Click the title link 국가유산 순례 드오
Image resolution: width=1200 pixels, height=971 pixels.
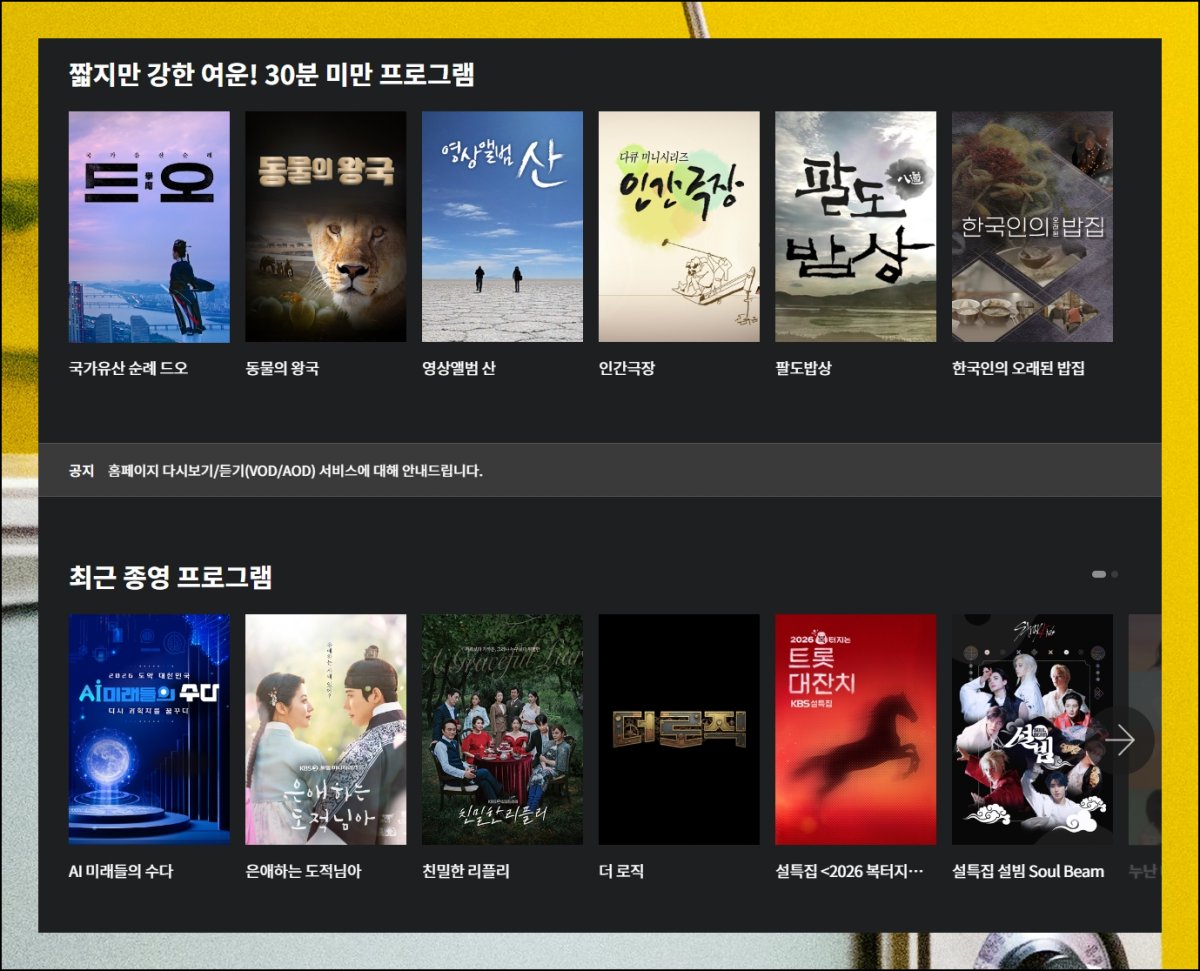[128, 368]
